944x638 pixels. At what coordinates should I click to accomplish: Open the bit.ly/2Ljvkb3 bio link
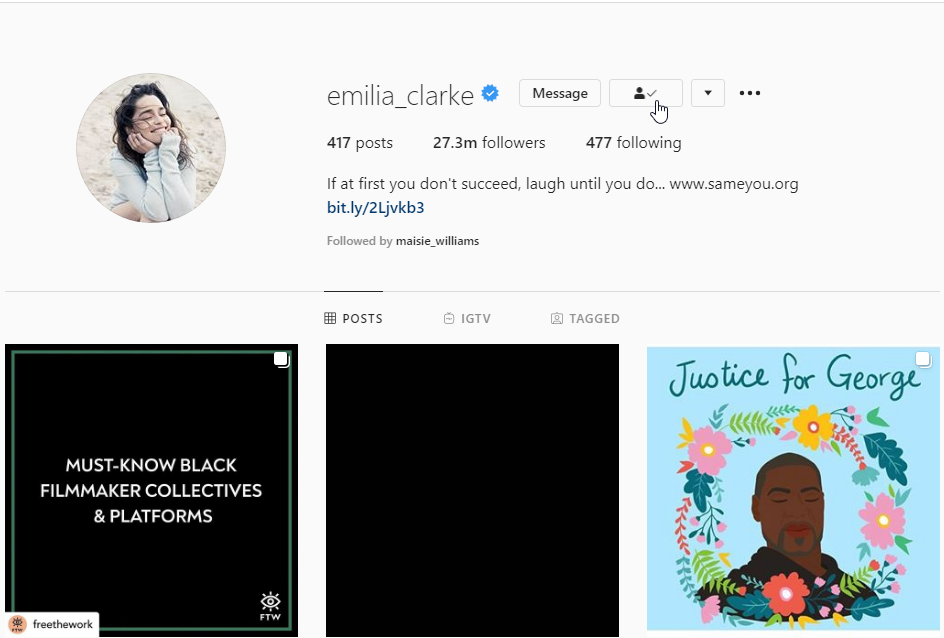click(376, 208)
